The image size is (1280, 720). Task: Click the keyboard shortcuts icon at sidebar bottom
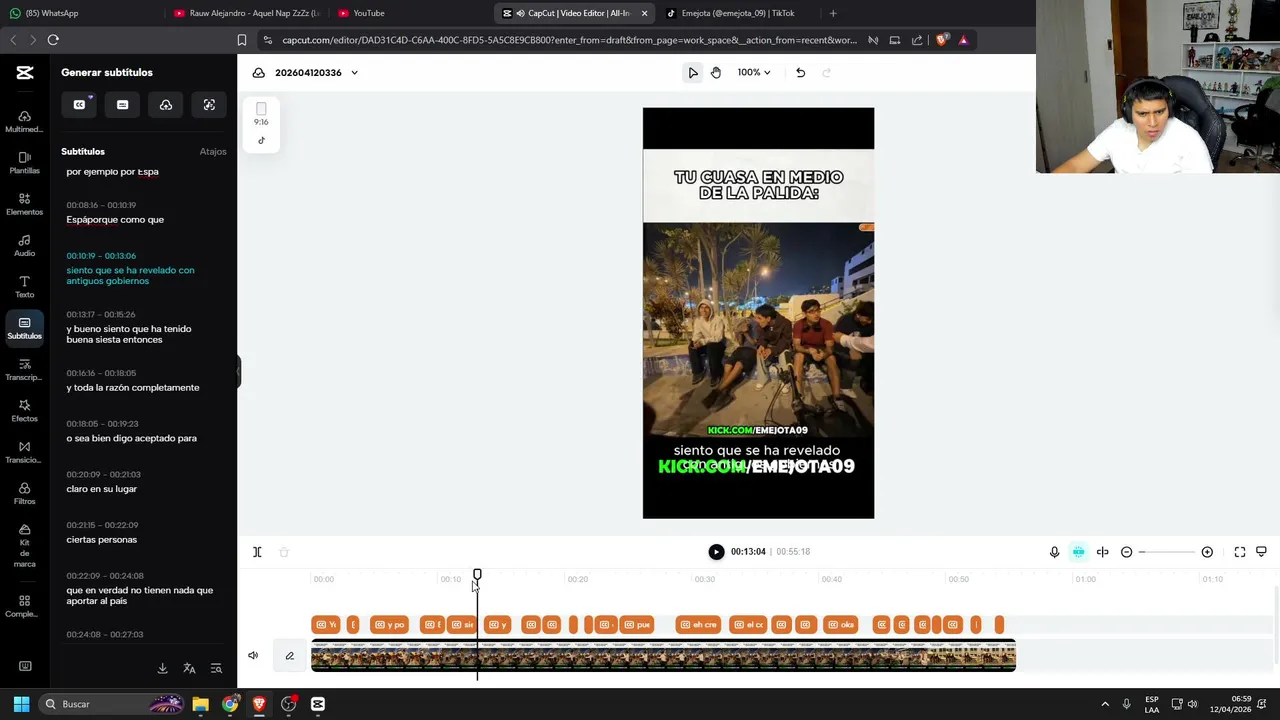pos(25,666)
